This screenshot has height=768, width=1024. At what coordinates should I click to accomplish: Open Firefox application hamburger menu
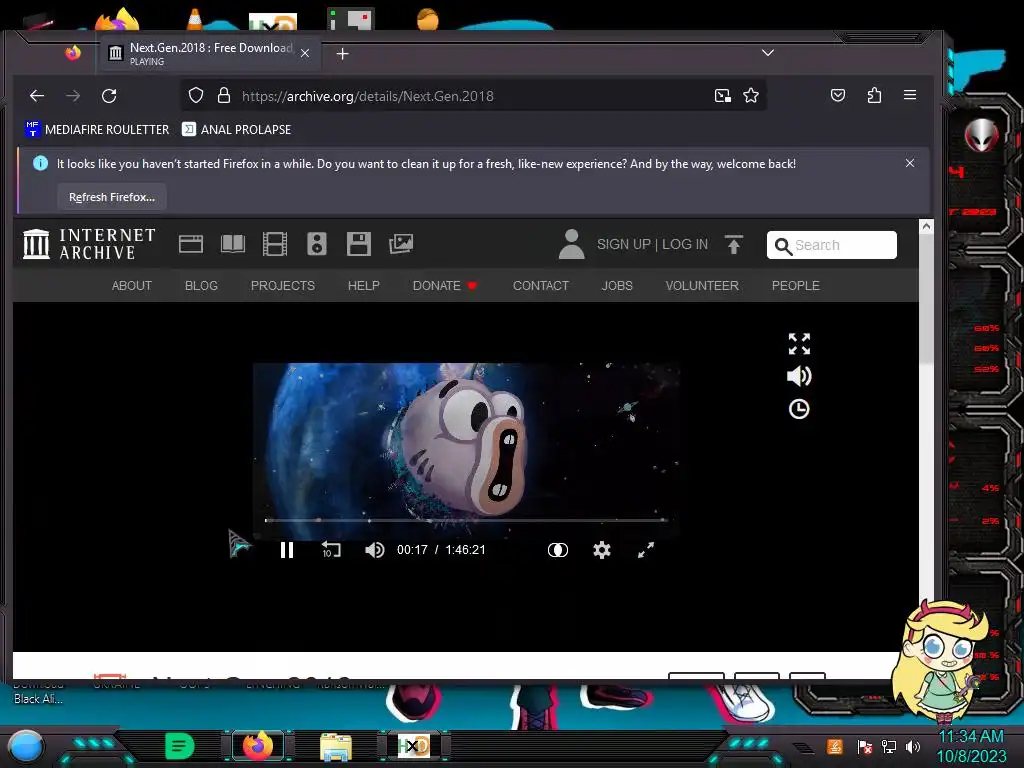910,95
